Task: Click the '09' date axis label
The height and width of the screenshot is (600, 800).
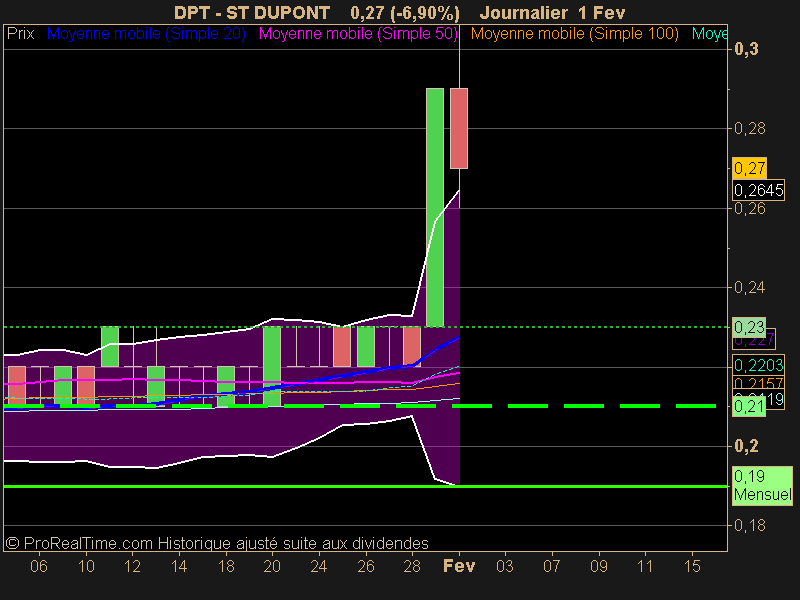Action: [599, 566]
